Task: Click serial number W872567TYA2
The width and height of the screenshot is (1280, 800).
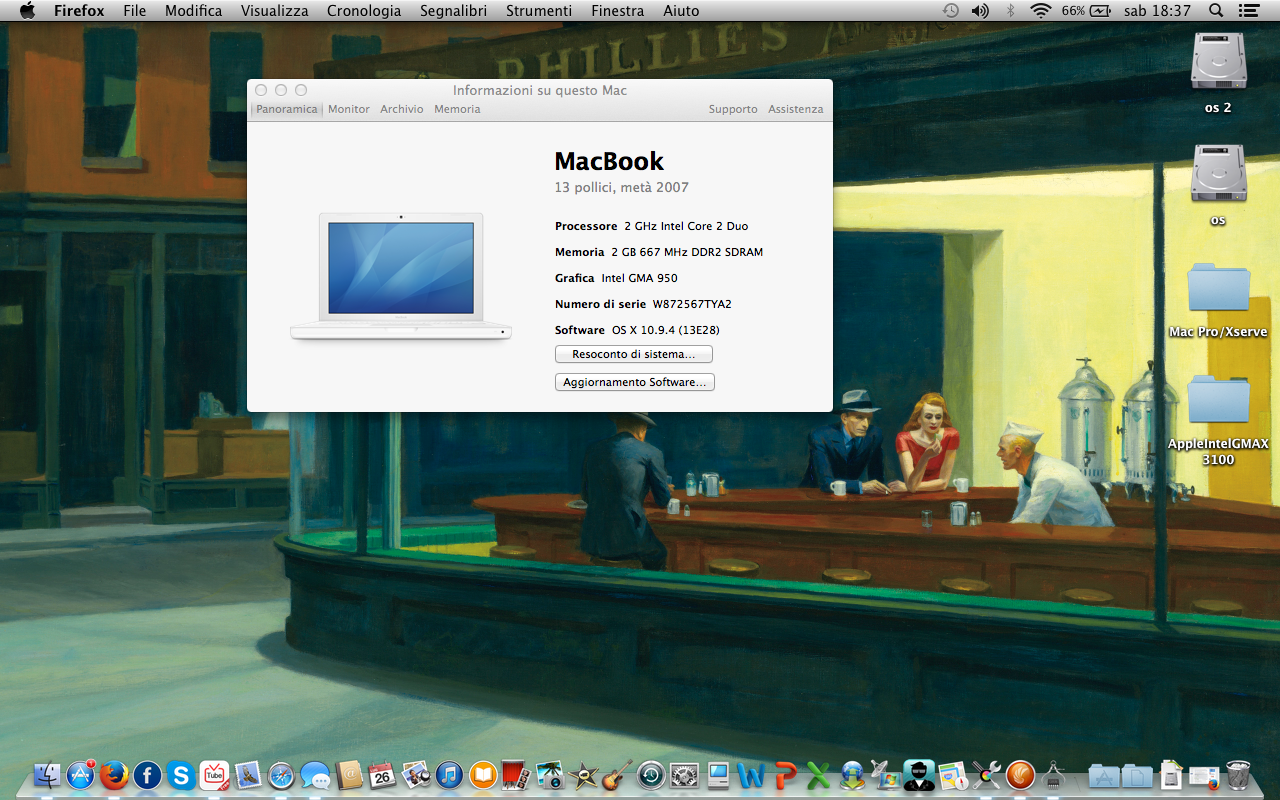Action: pyautogui.click(x=692, y=304)
